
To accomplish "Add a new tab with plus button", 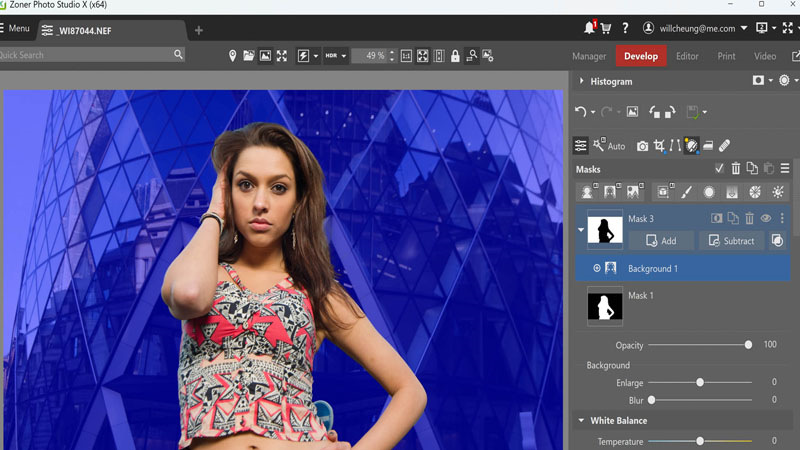I will pyautogui.click(x=198, y=31).
